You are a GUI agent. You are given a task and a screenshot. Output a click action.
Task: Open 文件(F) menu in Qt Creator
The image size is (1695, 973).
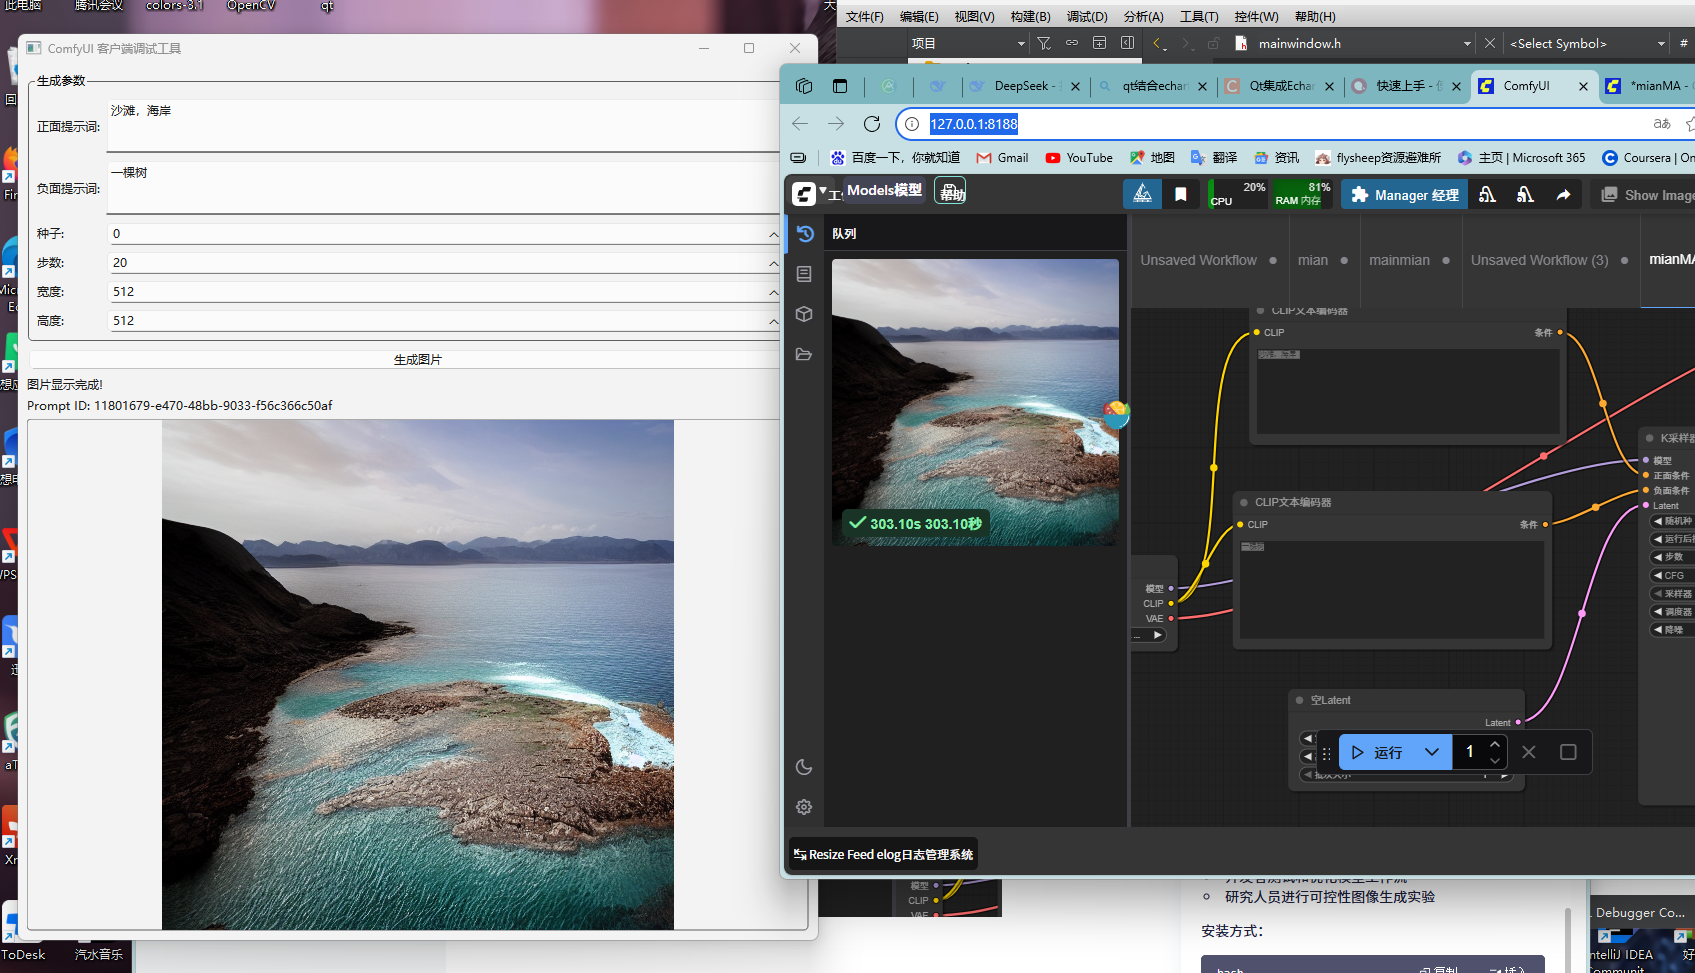pyautogui.click(x=865, y=17)
